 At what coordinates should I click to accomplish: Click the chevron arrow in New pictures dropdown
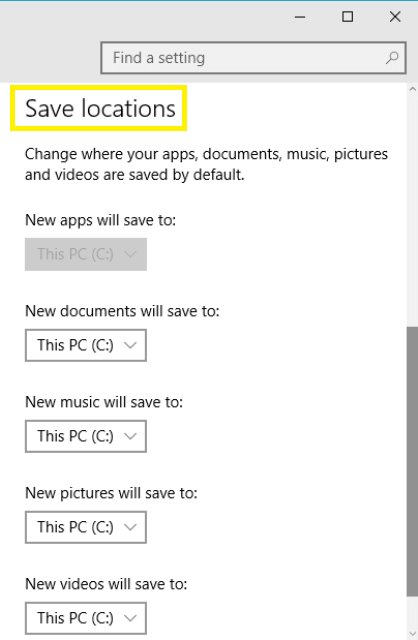click(x=130, y=527)
